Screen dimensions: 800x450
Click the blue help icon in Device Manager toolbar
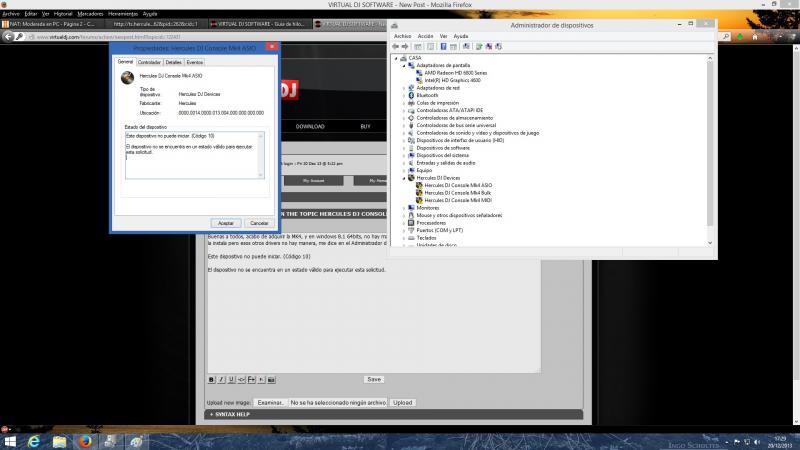(443, 46)
